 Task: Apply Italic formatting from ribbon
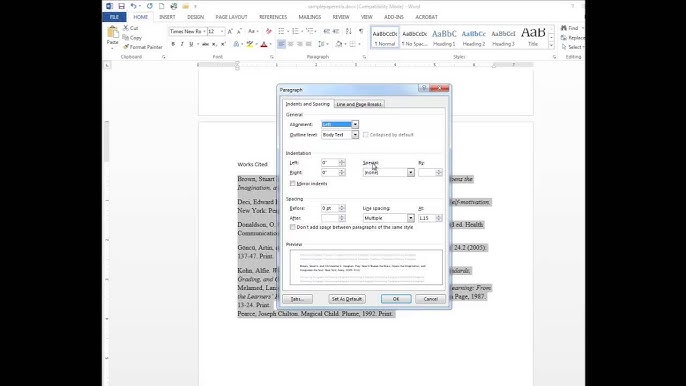(x=182, y=44)
